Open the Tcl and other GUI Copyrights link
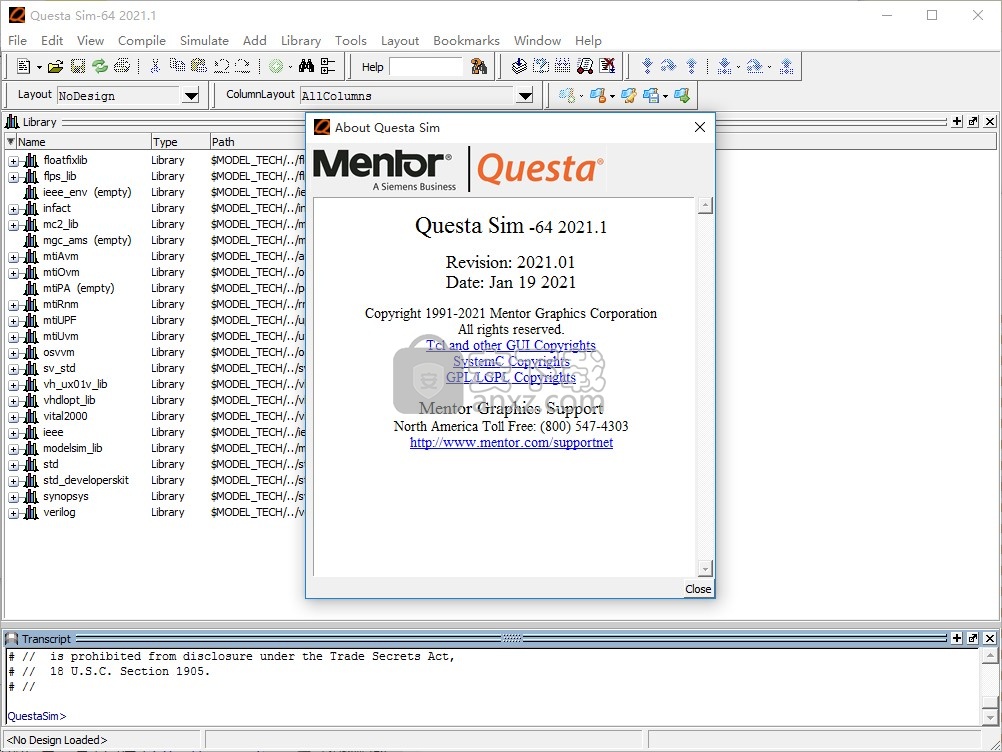 point(511,345)
